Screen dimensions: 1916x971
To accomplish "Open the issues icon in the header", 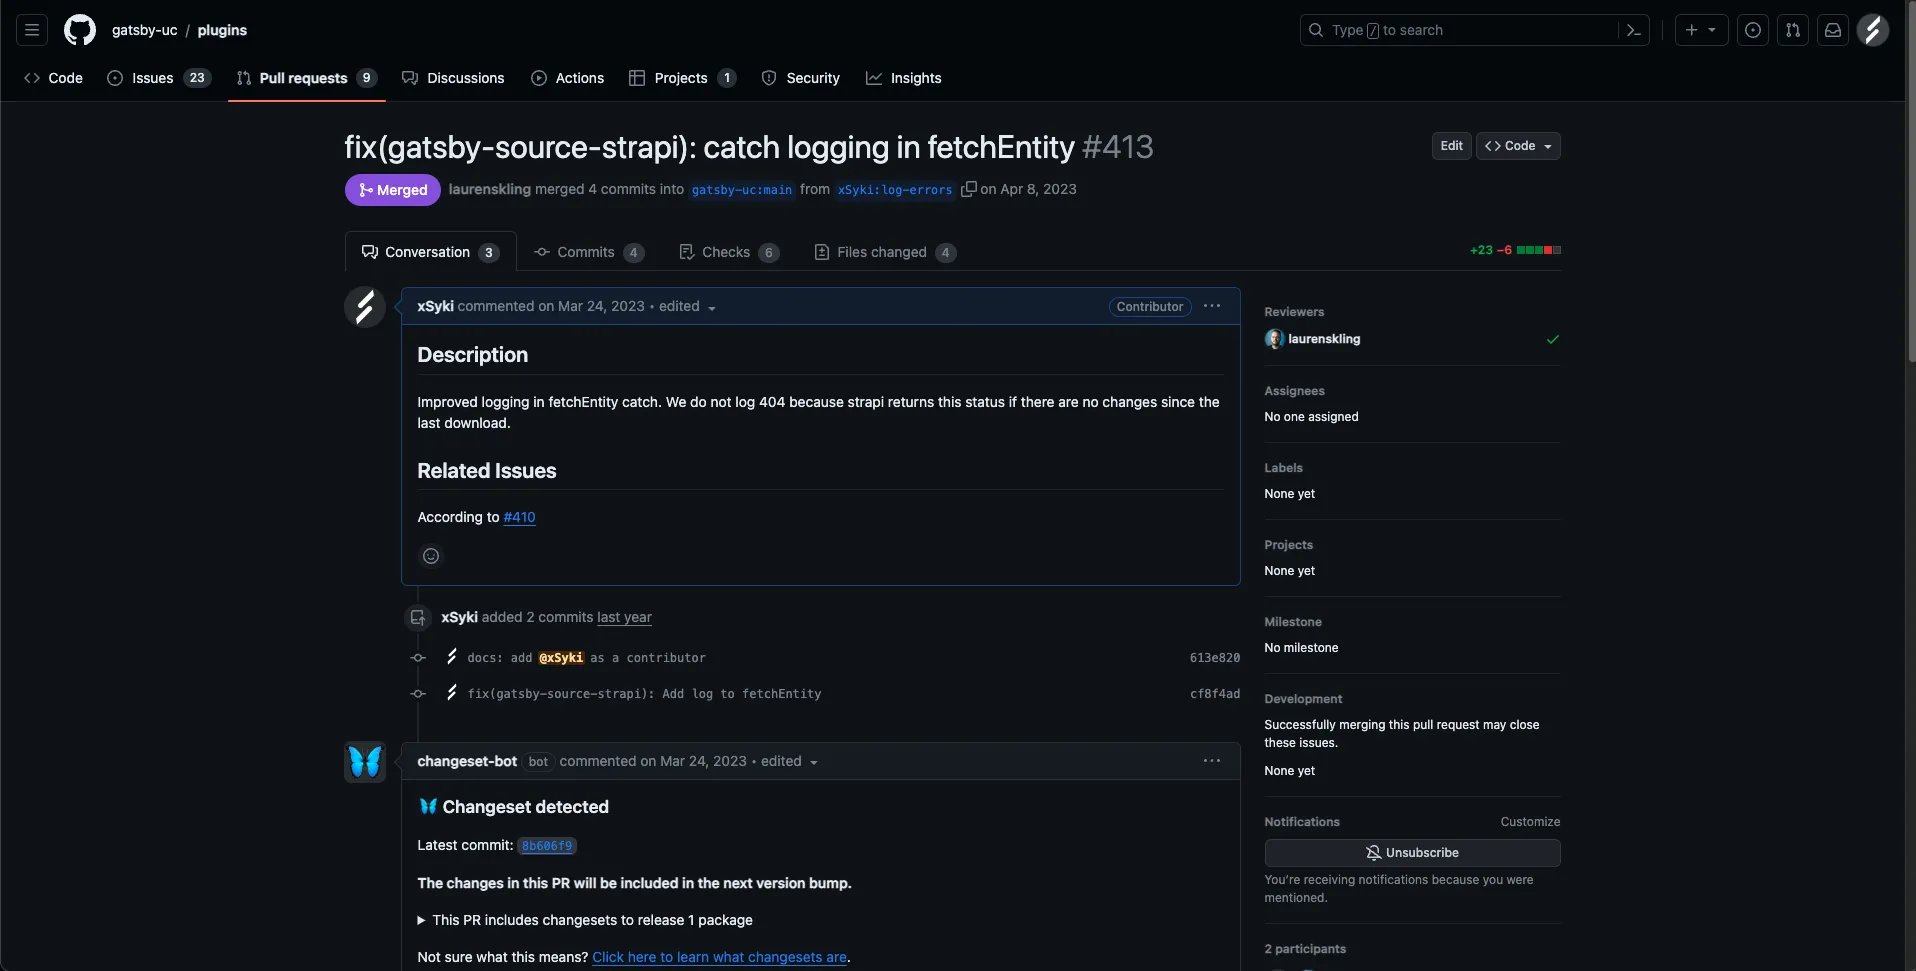I will 1753,30.
